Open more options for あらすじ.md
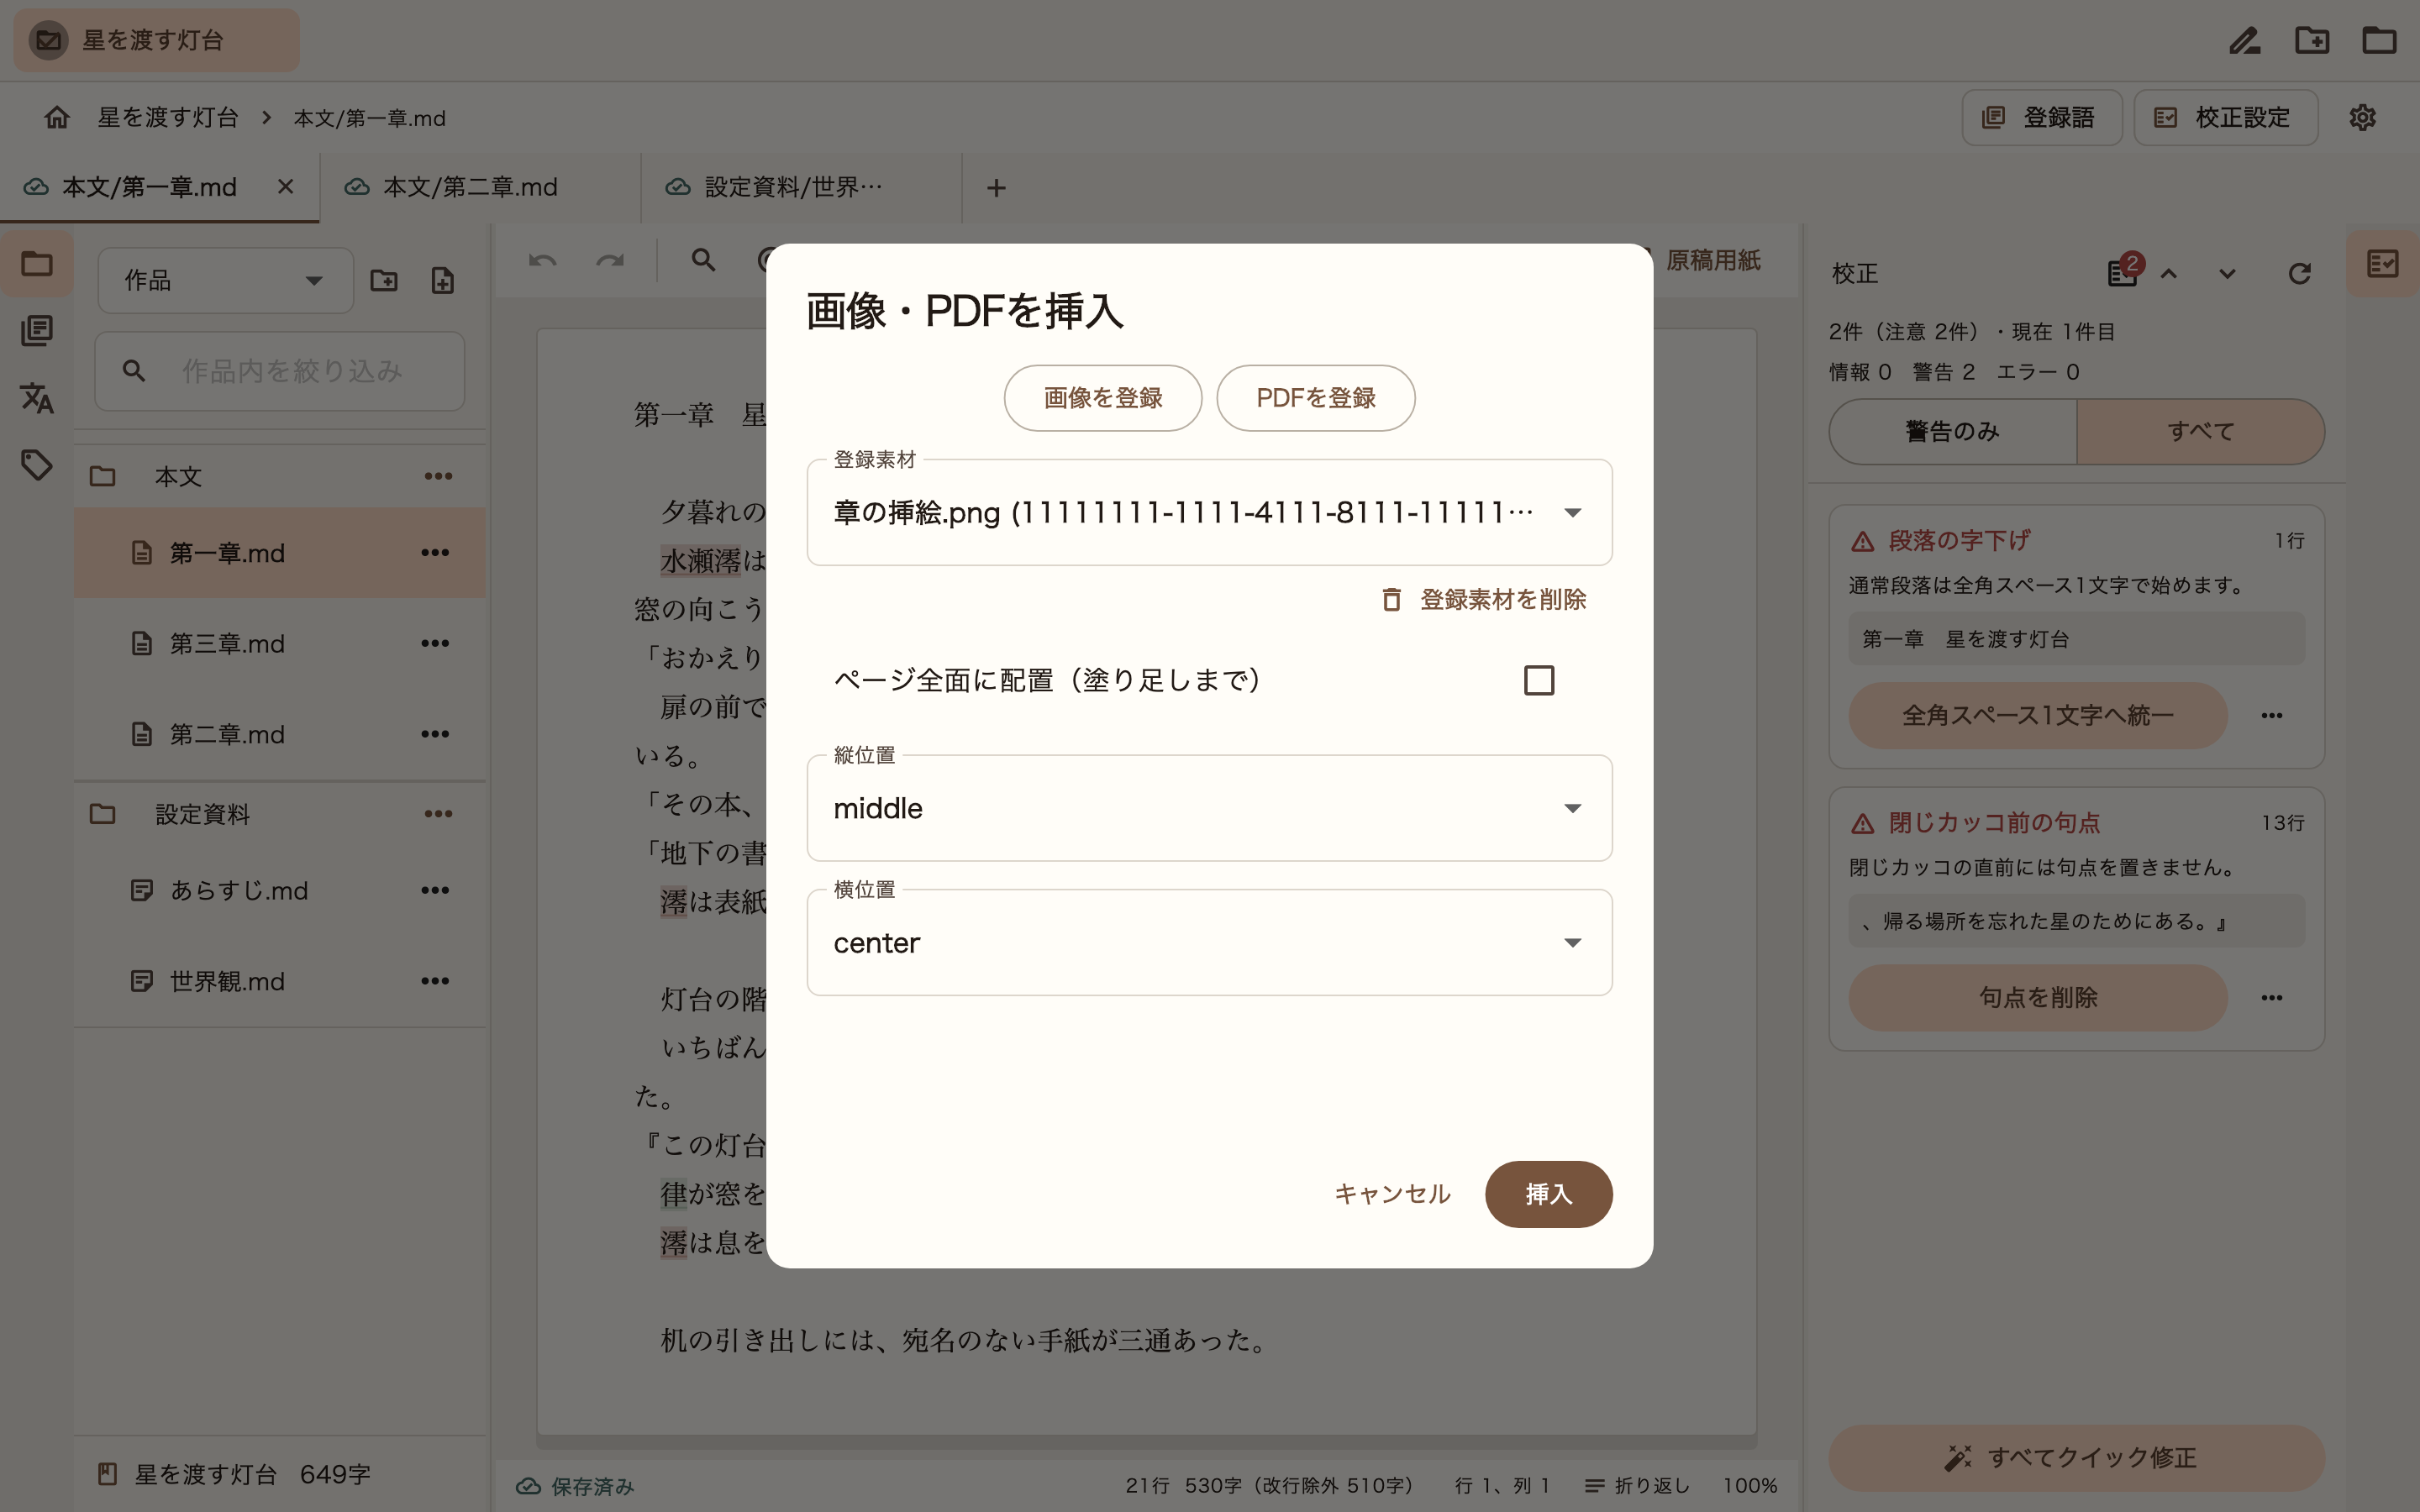Viewport: 2420px width, 1512px height. click(x=435, y=890)
